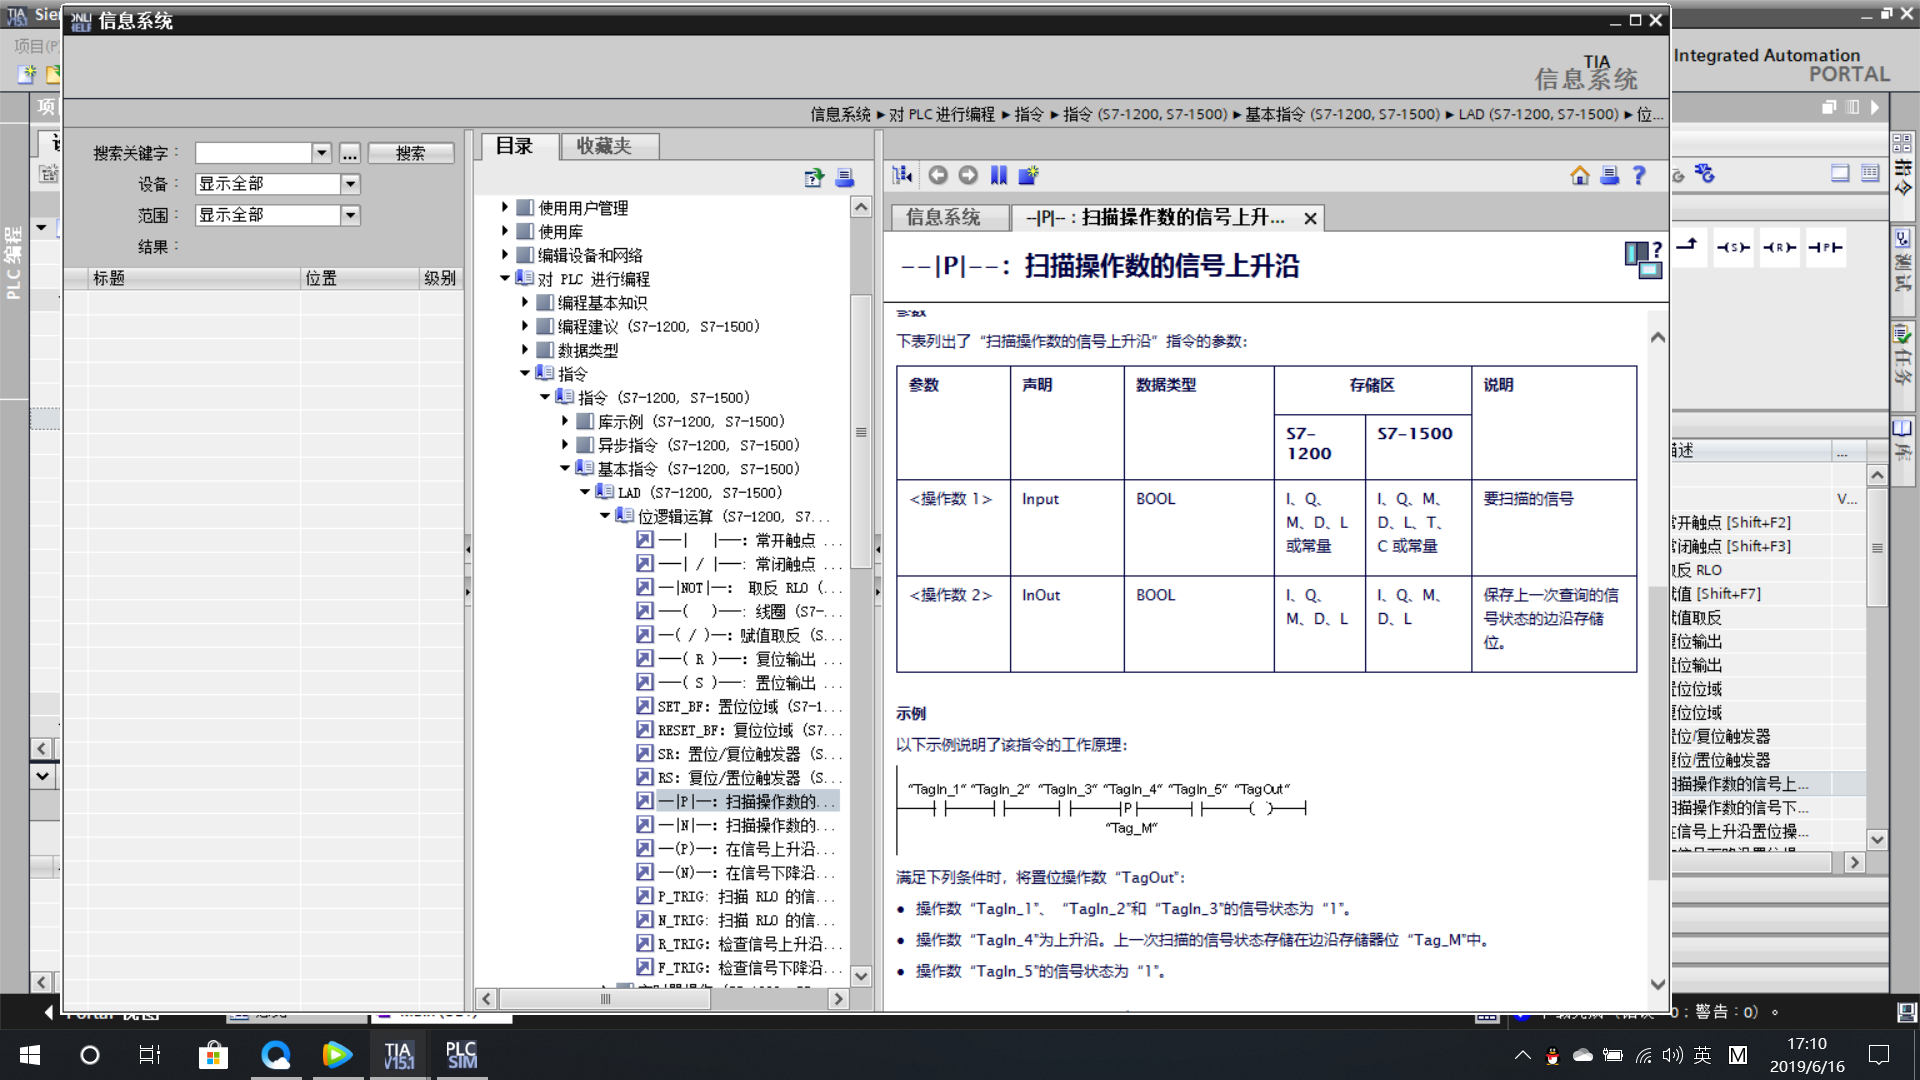
Task: Open the 设备 dropdown list
Action: tap(350, 184)
